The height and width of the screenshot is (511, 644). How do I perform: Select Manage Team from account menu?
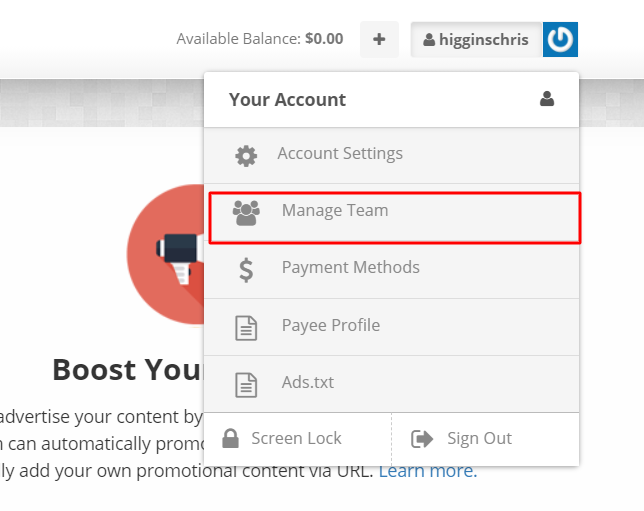point(395,218)
